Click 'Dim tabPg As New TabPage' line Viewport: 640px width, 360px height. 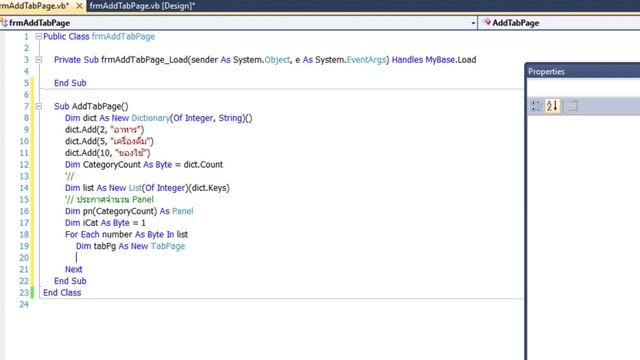point(130,246)
